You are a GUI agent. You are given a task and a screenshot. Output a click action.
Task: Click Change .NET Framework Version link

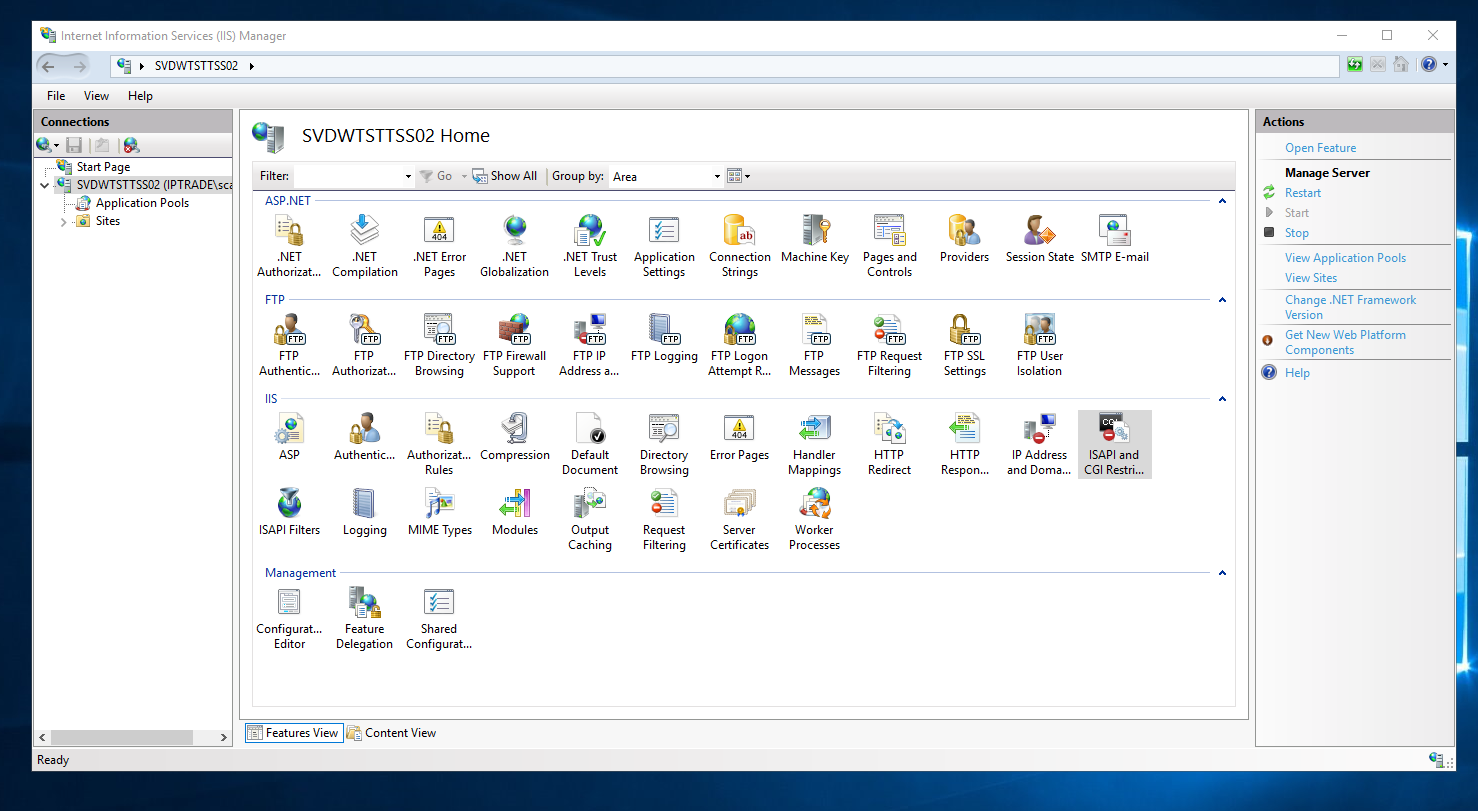click(x=1350, y=307)
